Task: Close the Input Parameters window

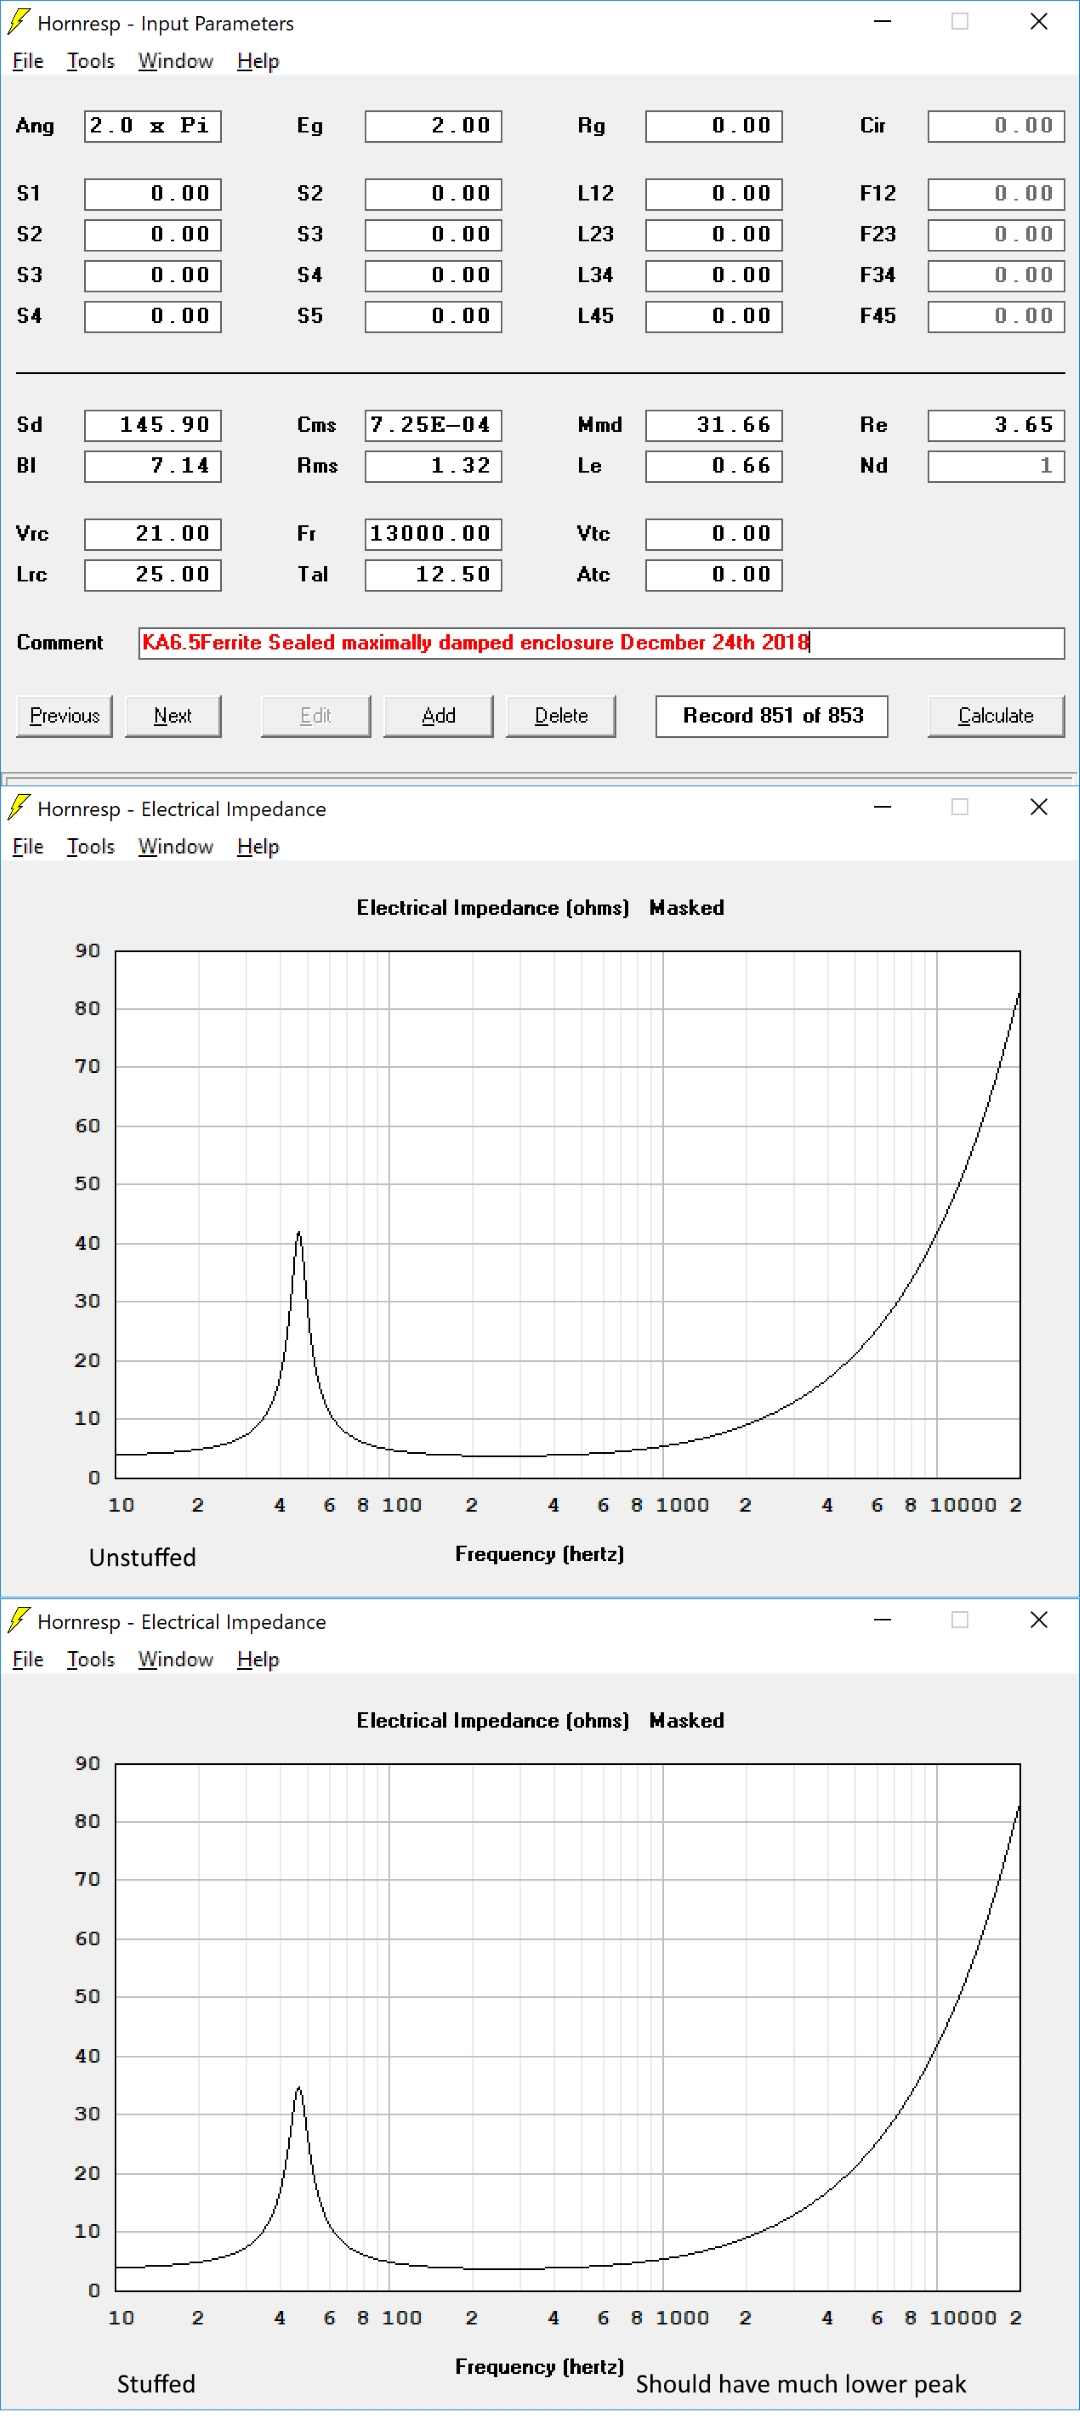Action: [1039, 21]
